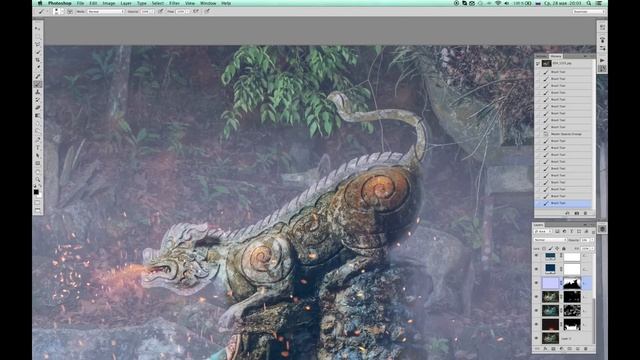Hide the teal-tinted thumbnail layer
The width and height of the screenshot is (640, 360).
(x=537, y=310)
